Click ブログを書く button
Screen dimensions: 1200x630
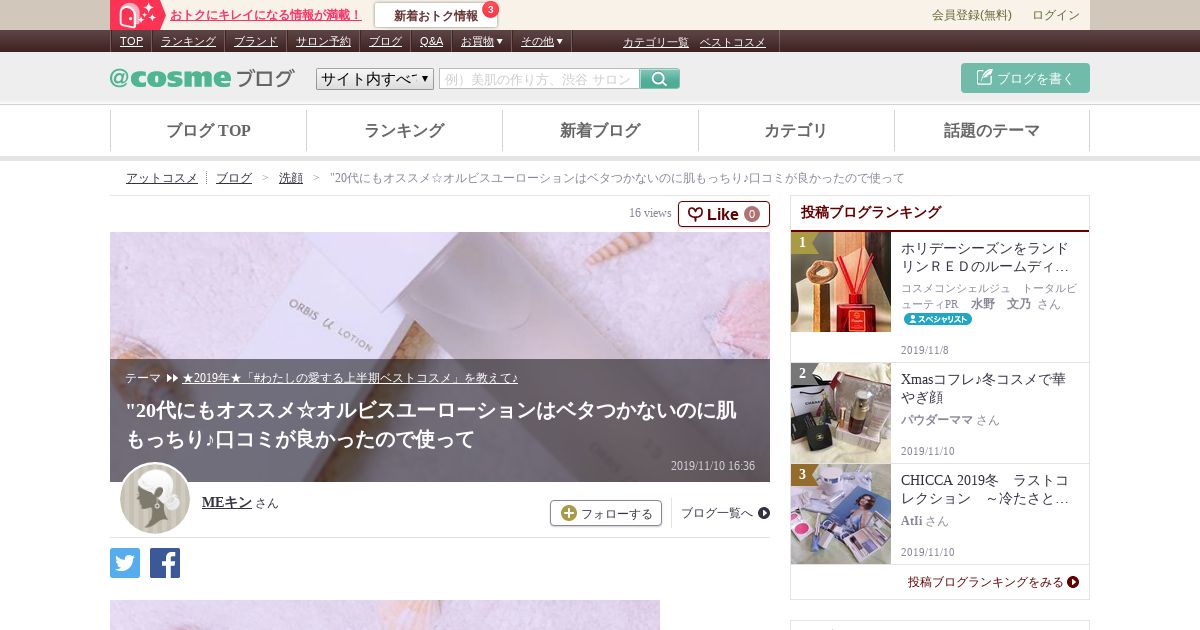point(1025,78)
